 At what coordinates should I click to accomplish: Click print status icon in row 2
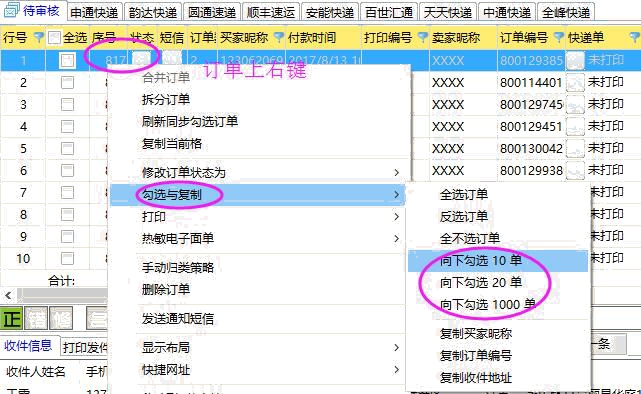click(576, 83)
